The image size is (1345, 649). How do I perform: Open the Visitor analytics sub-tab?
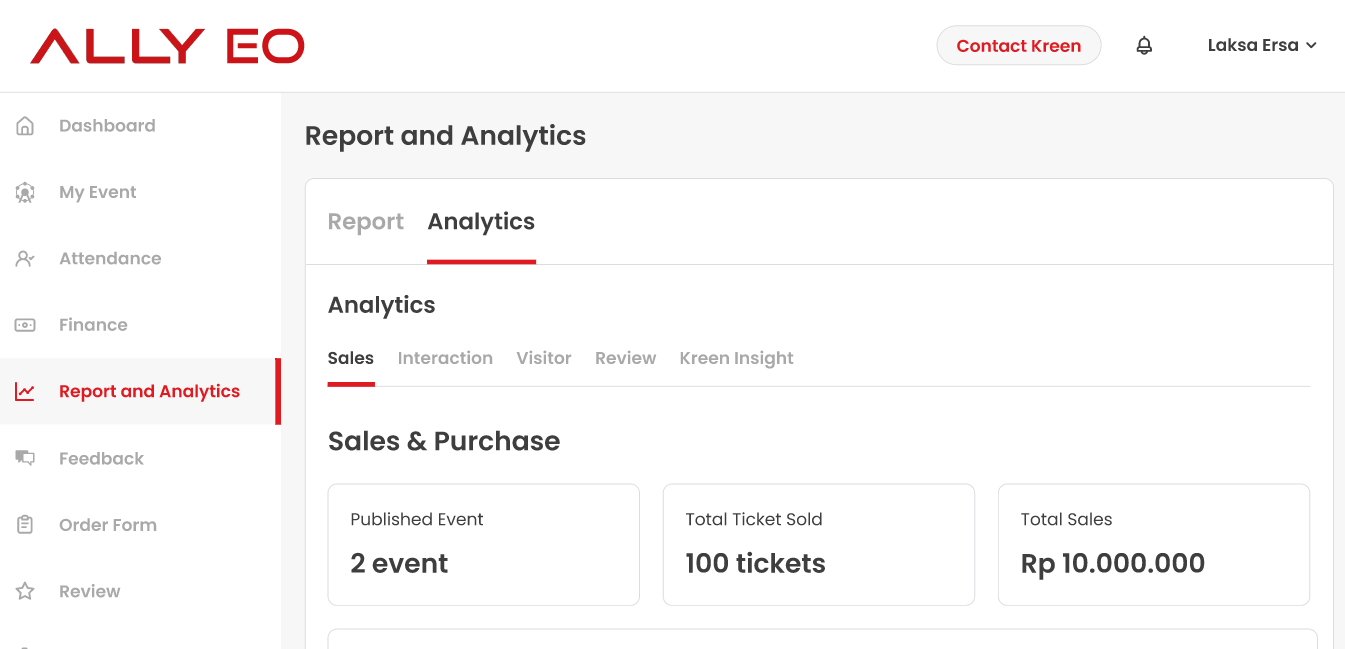tap(544, 358)
